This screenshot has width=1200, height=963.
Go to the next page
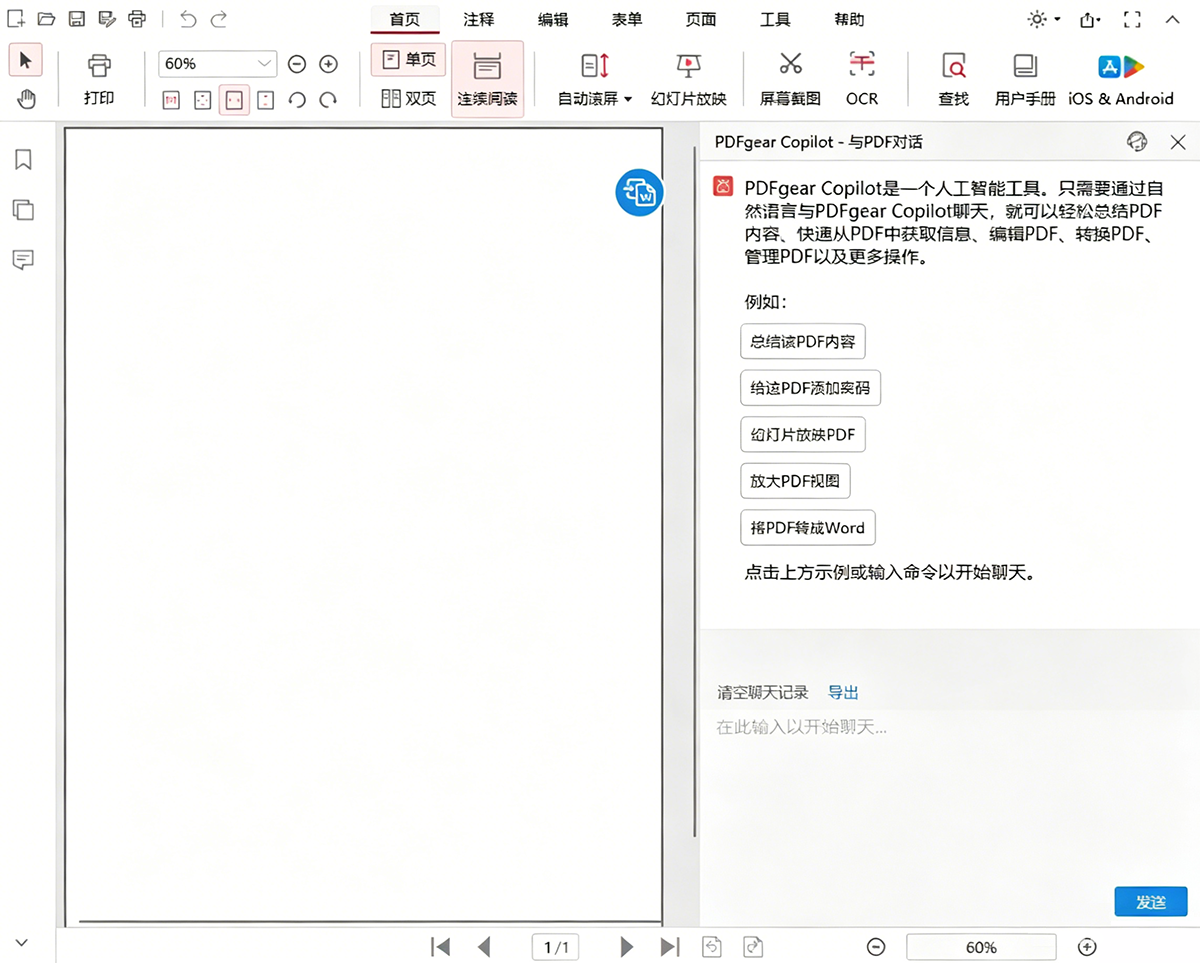pyautogui.click(x=627, y=946)
